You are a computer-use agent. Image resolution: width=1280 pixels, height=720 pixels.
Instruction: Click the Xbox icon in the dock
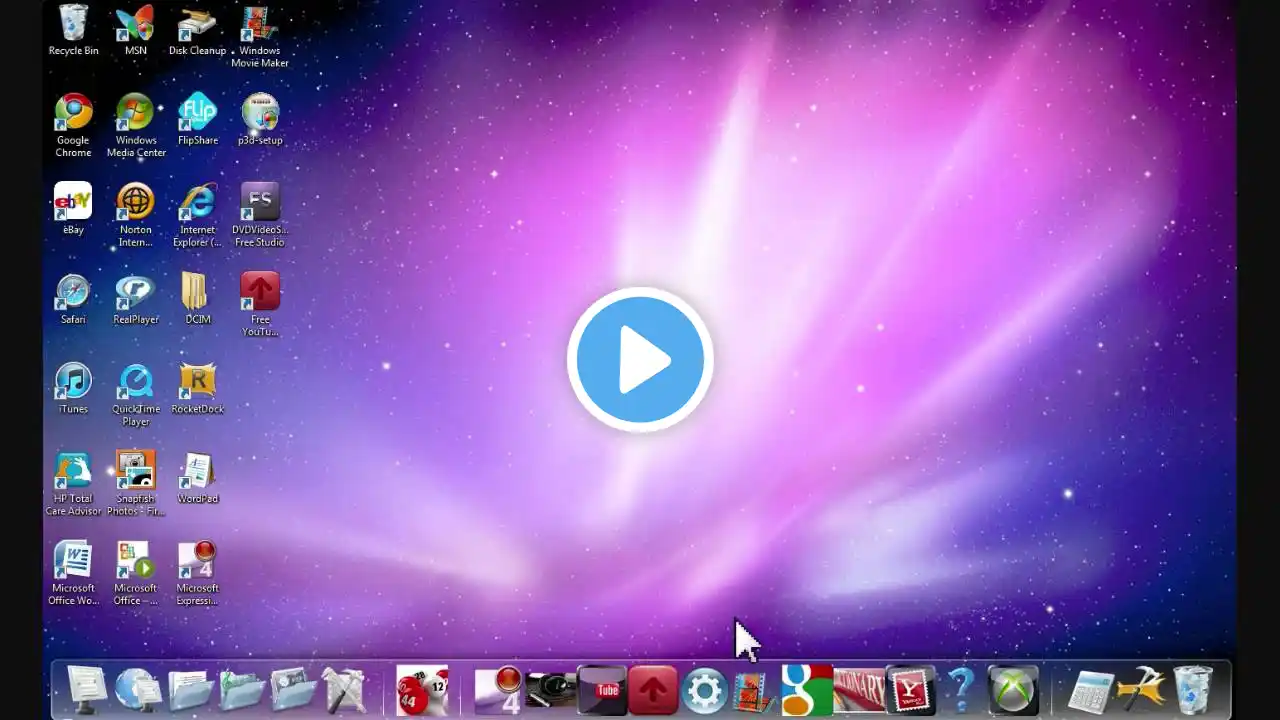coord(1012,690)
